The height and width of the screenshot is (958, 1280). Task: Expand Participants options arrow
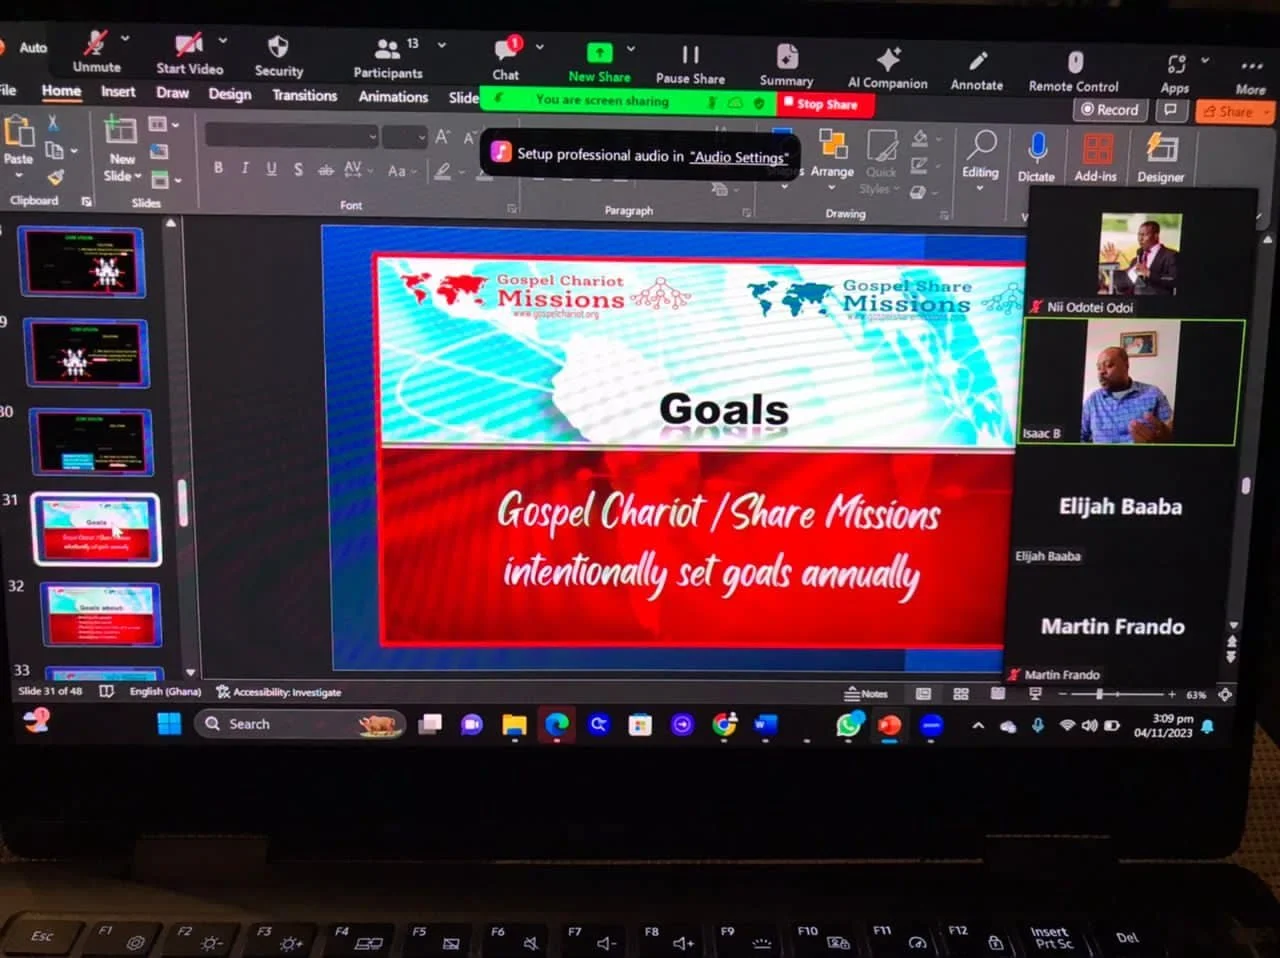[441, 45]
